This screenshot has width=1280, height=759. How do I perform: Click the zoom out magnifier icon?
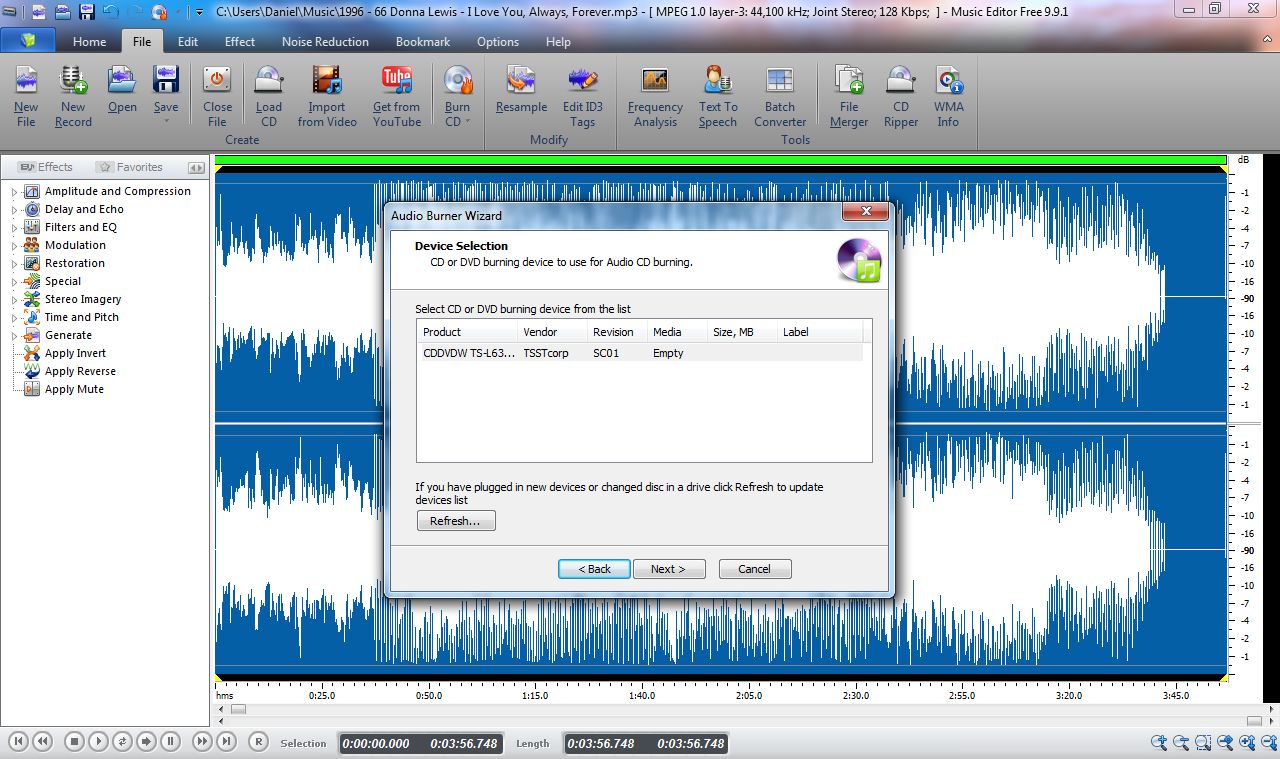1181,742
